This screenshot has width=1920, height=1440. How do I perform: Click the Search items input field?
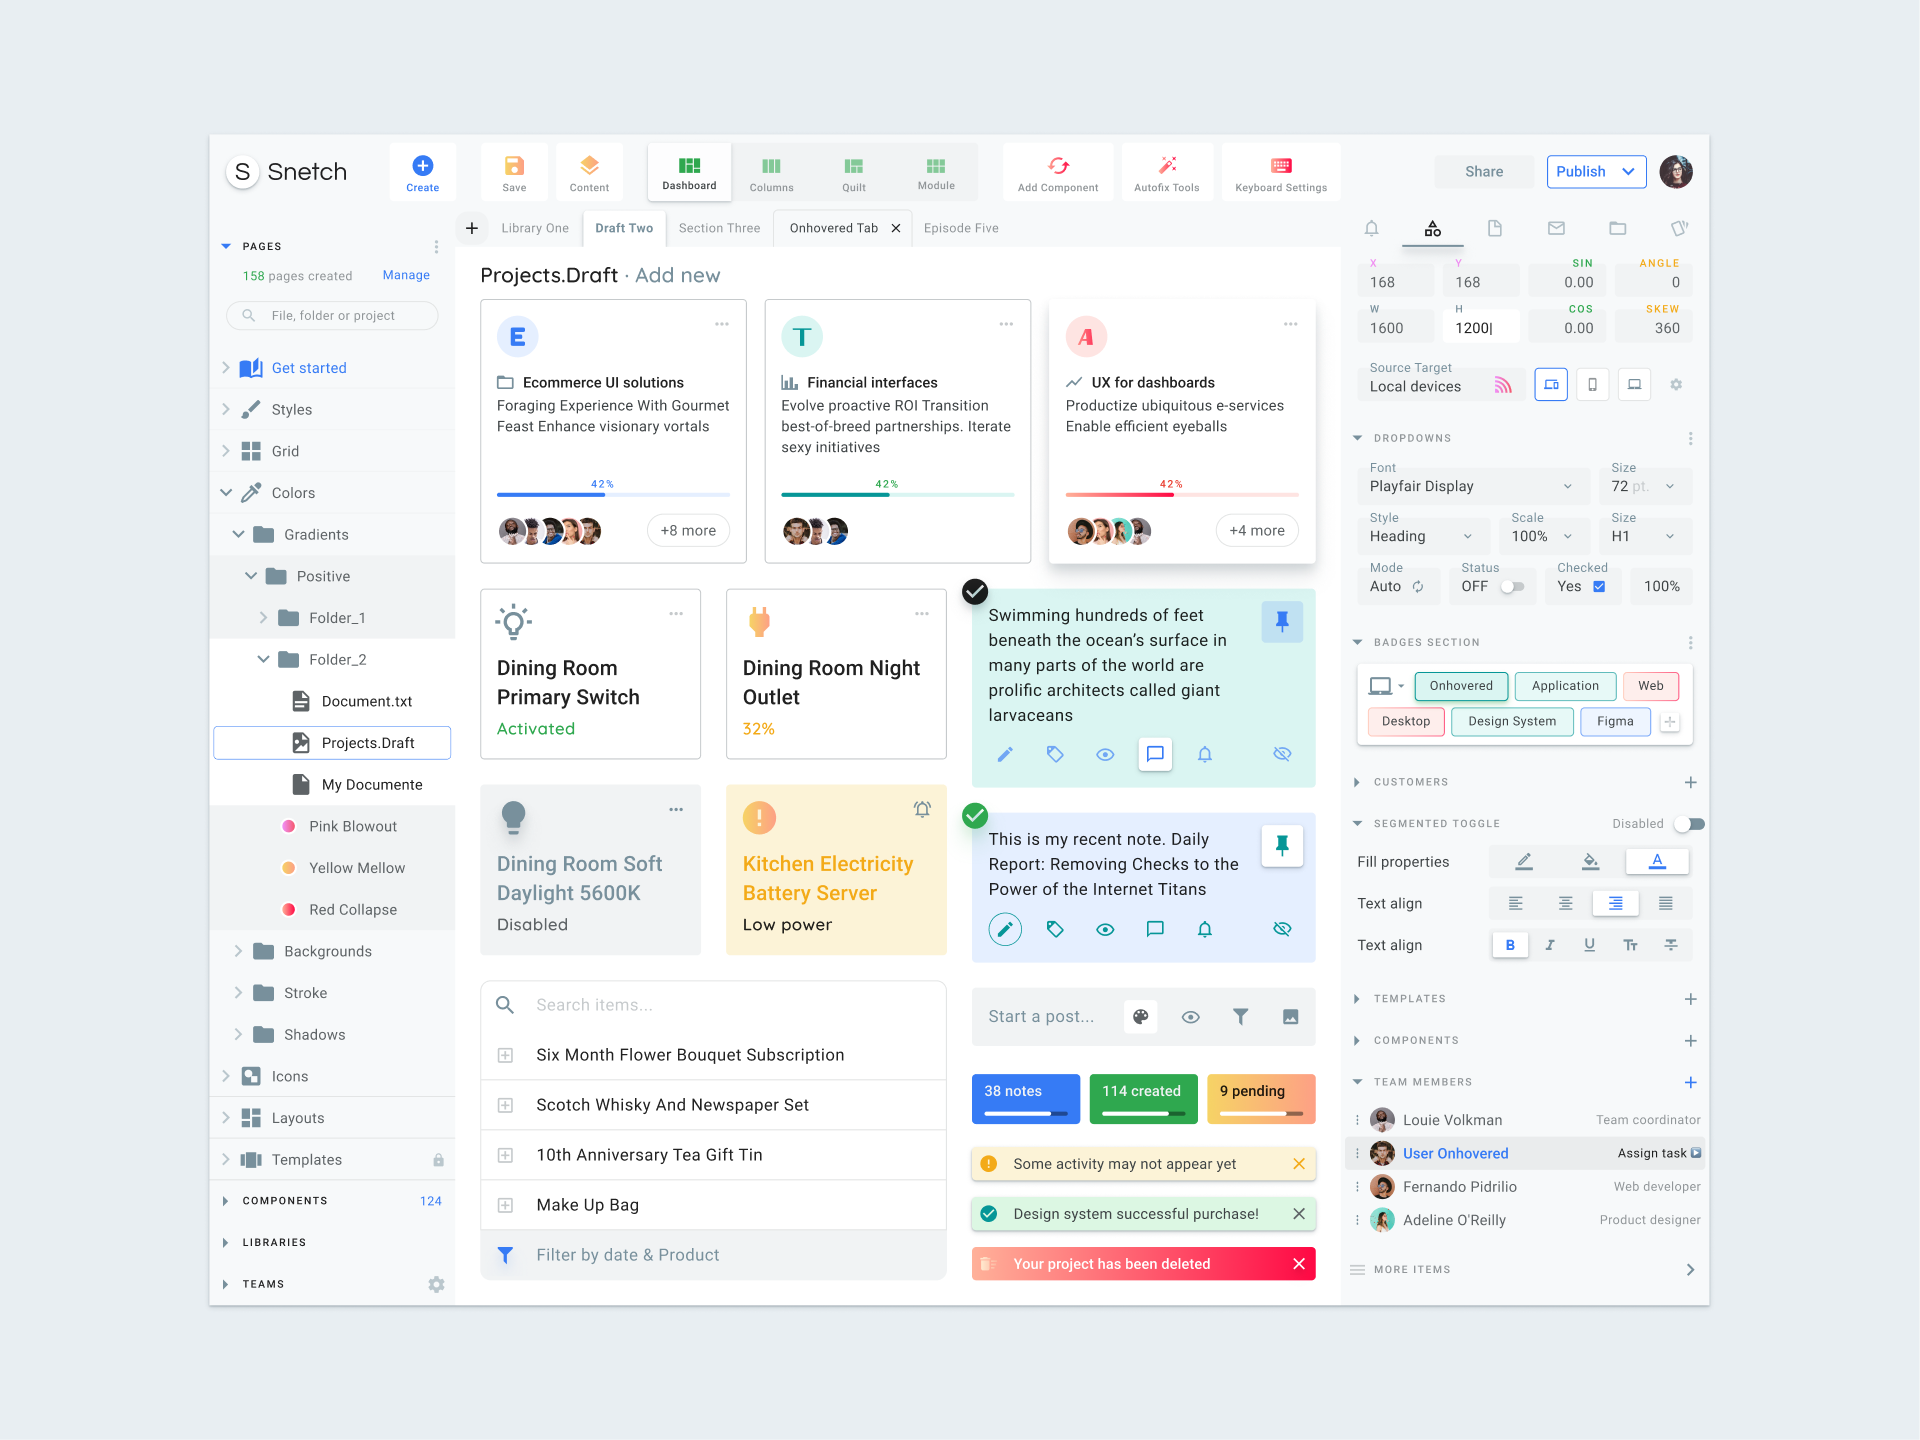713,1005
